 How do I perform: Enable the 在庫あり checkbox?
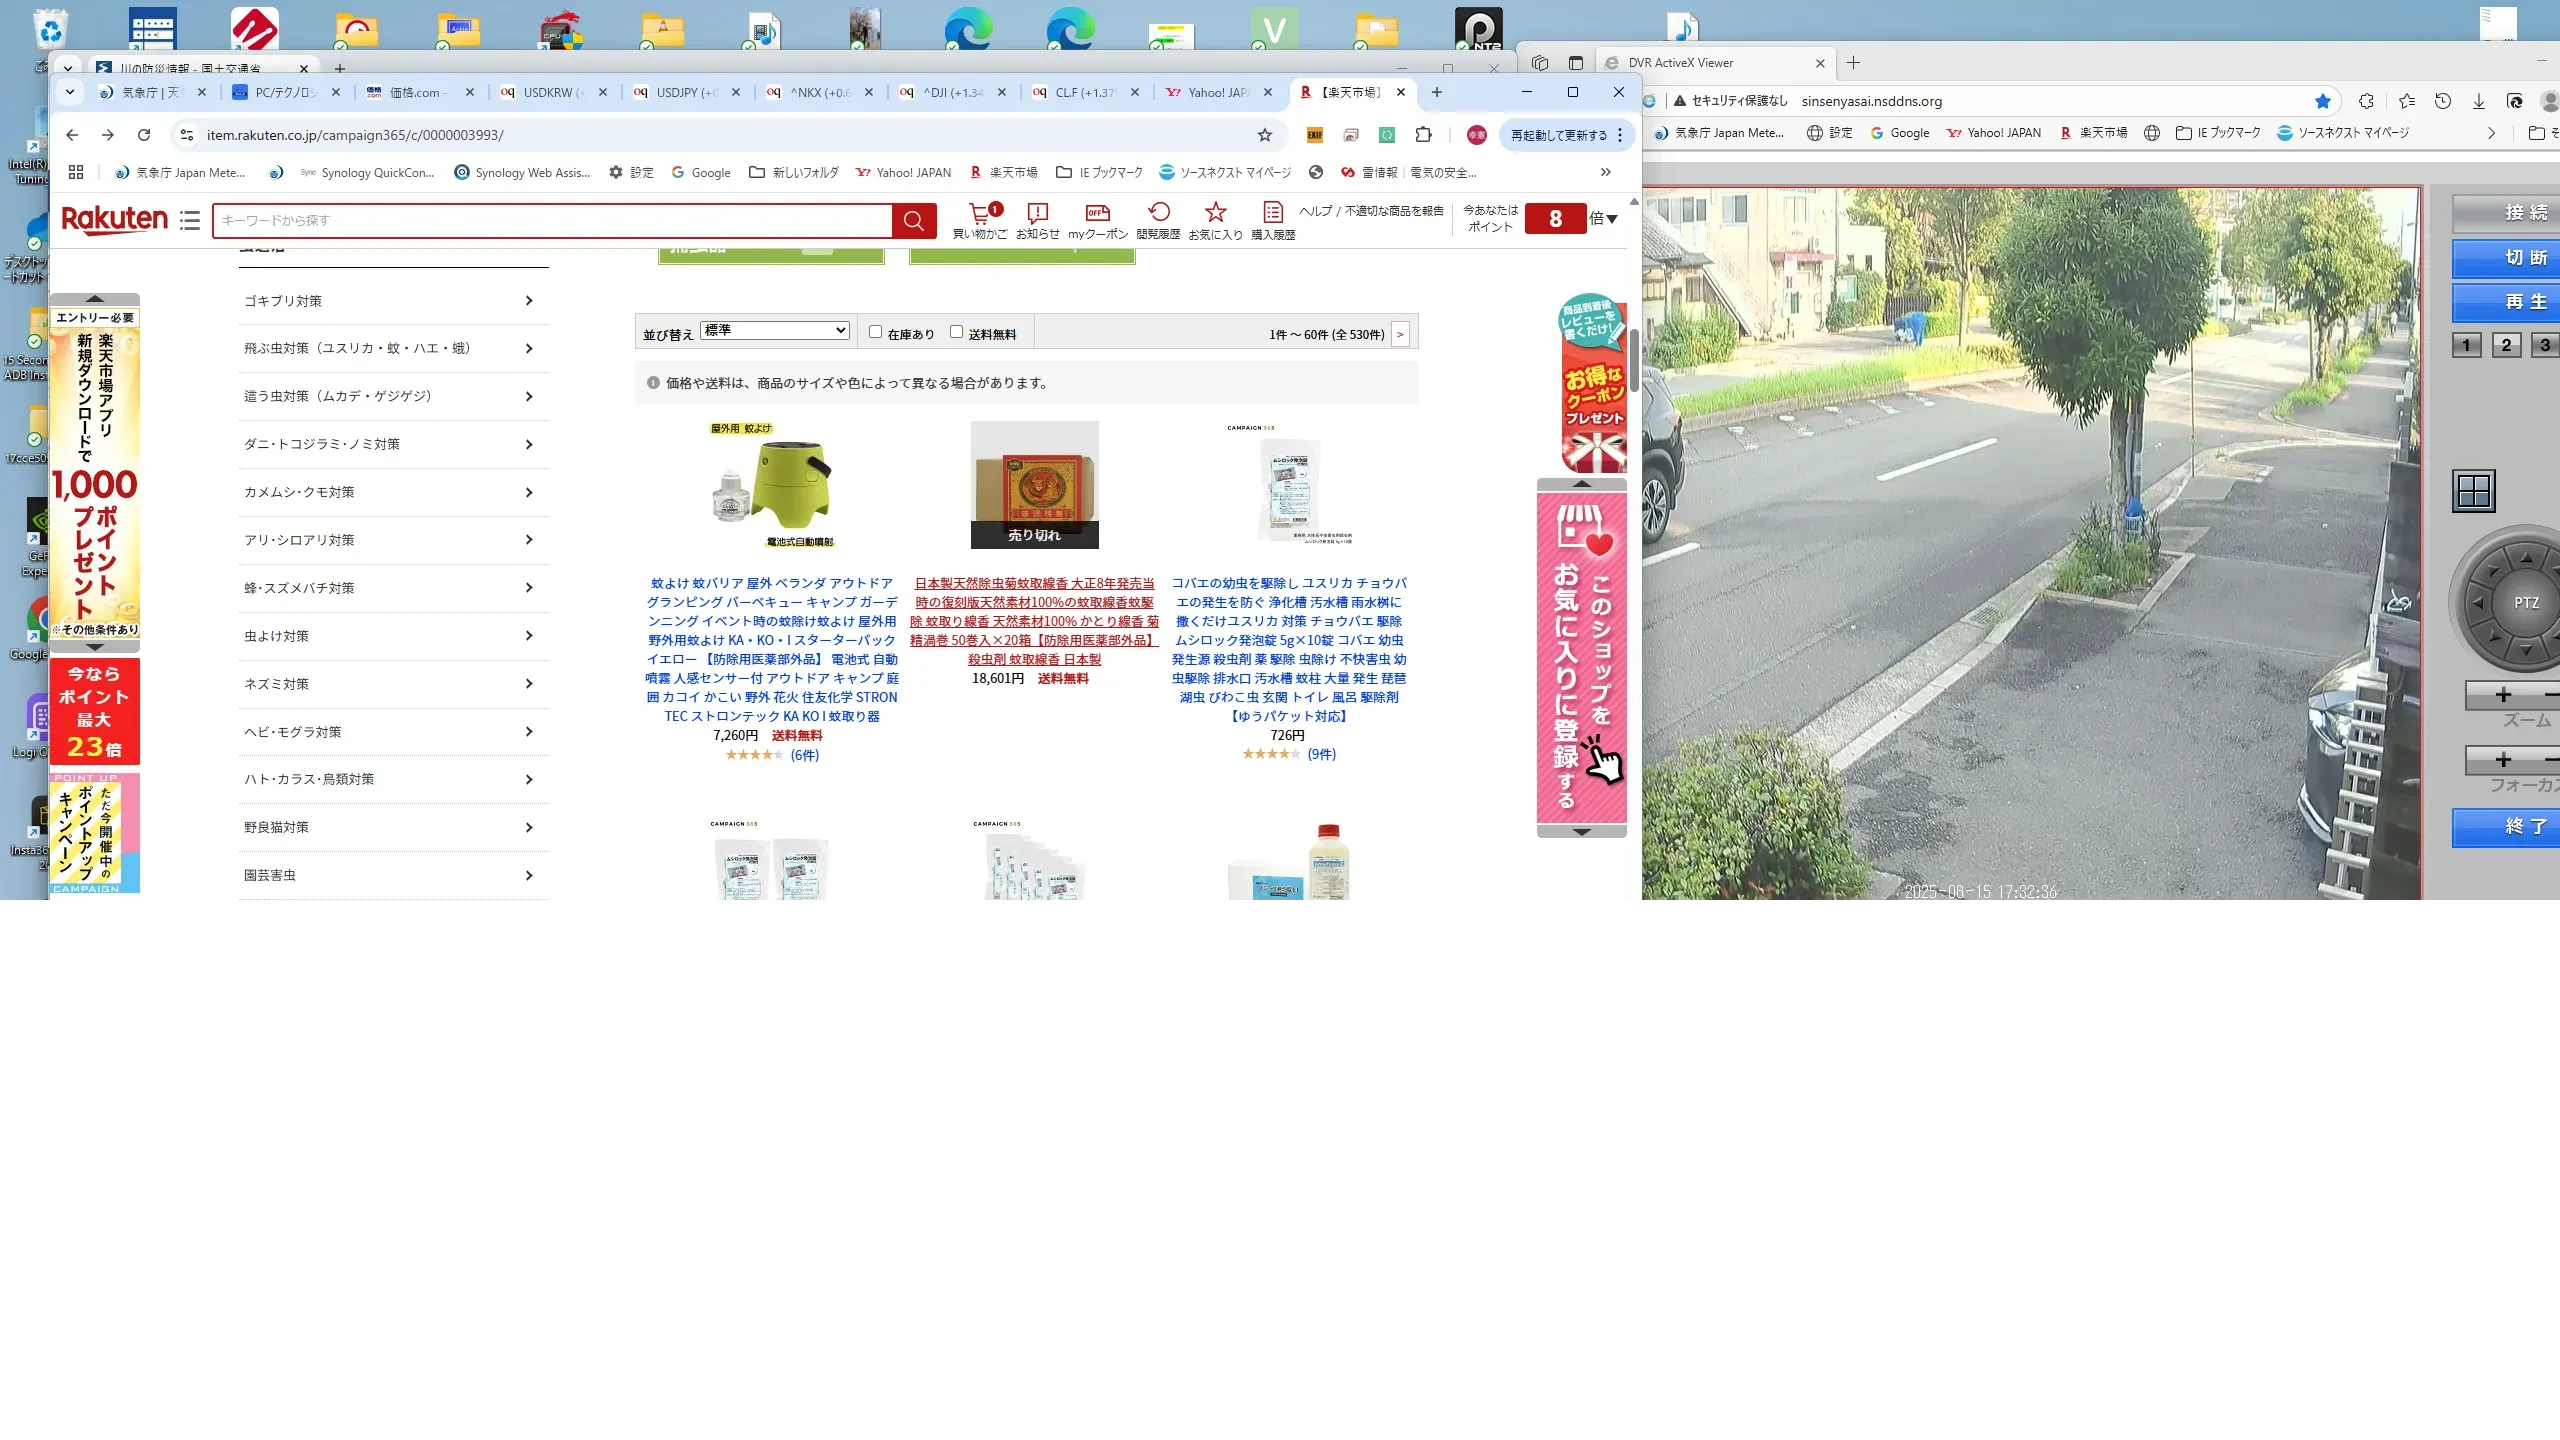(875, 332)
